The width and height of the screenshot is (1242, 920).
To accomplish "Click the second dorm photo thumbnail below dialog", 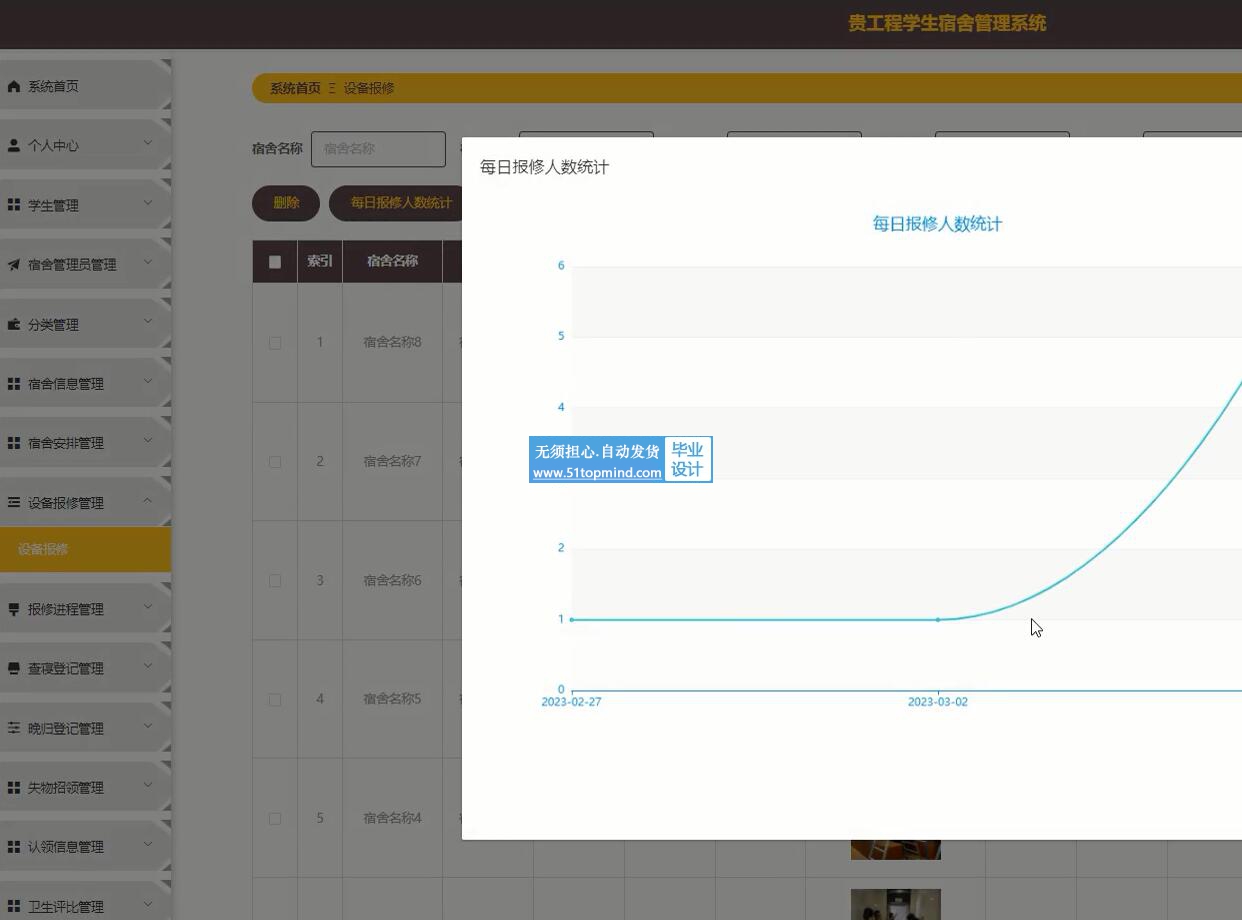I will 896,904.
